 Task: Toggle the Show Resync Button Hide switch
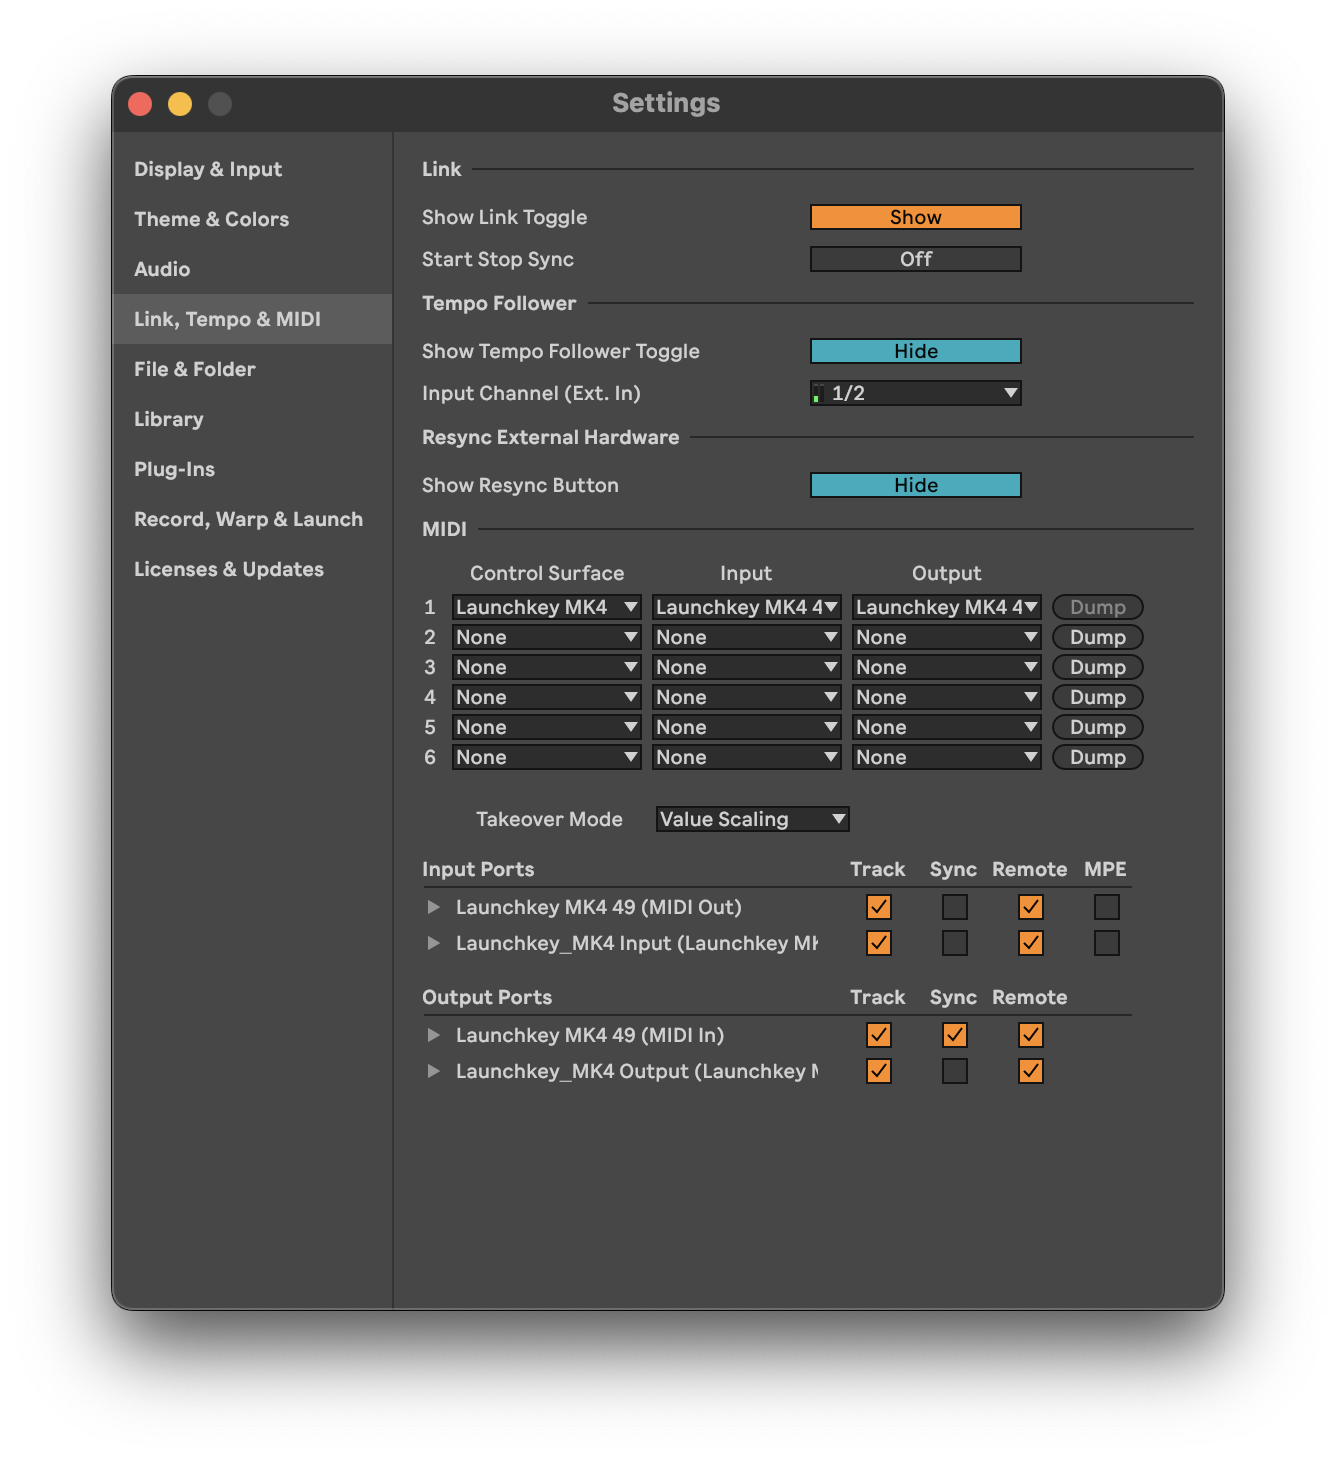coord(916,485)
